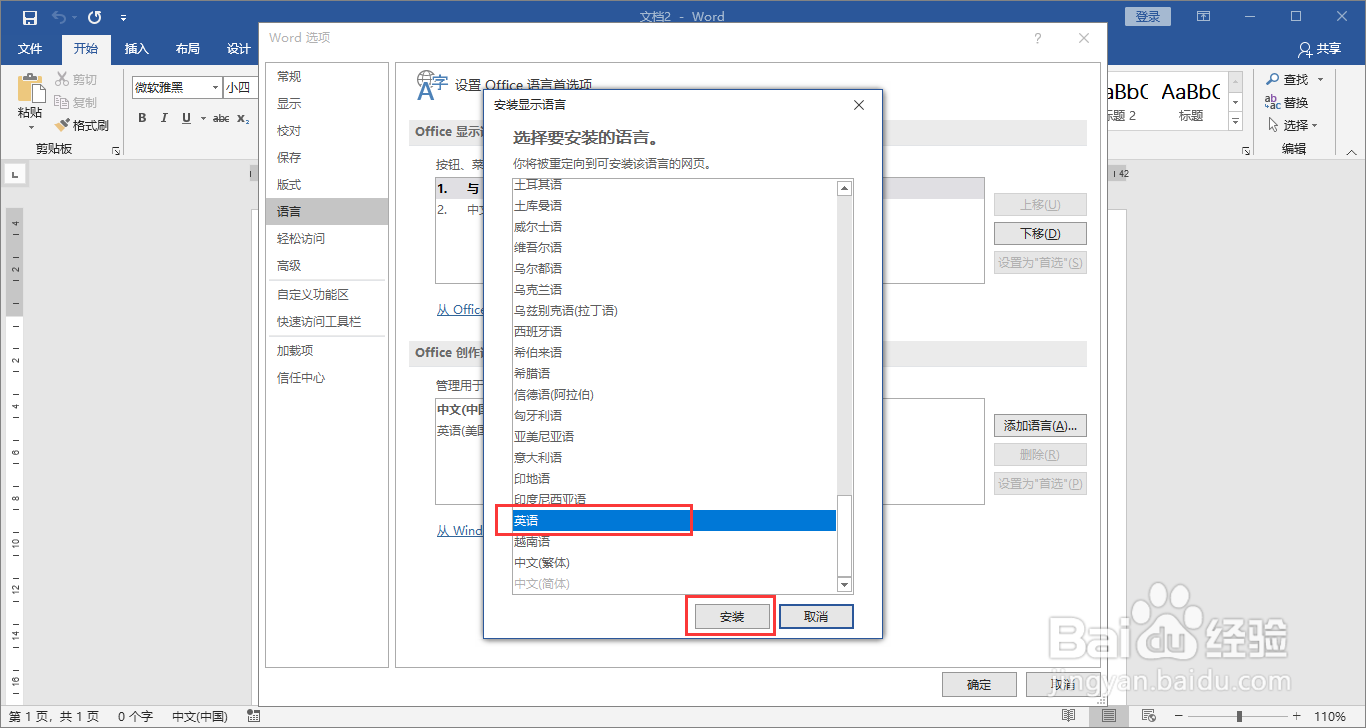This screenshot has height=728, width=1366.
Task: Click the Cut (剪切) scissors icon
Action: tap(62, 80)
